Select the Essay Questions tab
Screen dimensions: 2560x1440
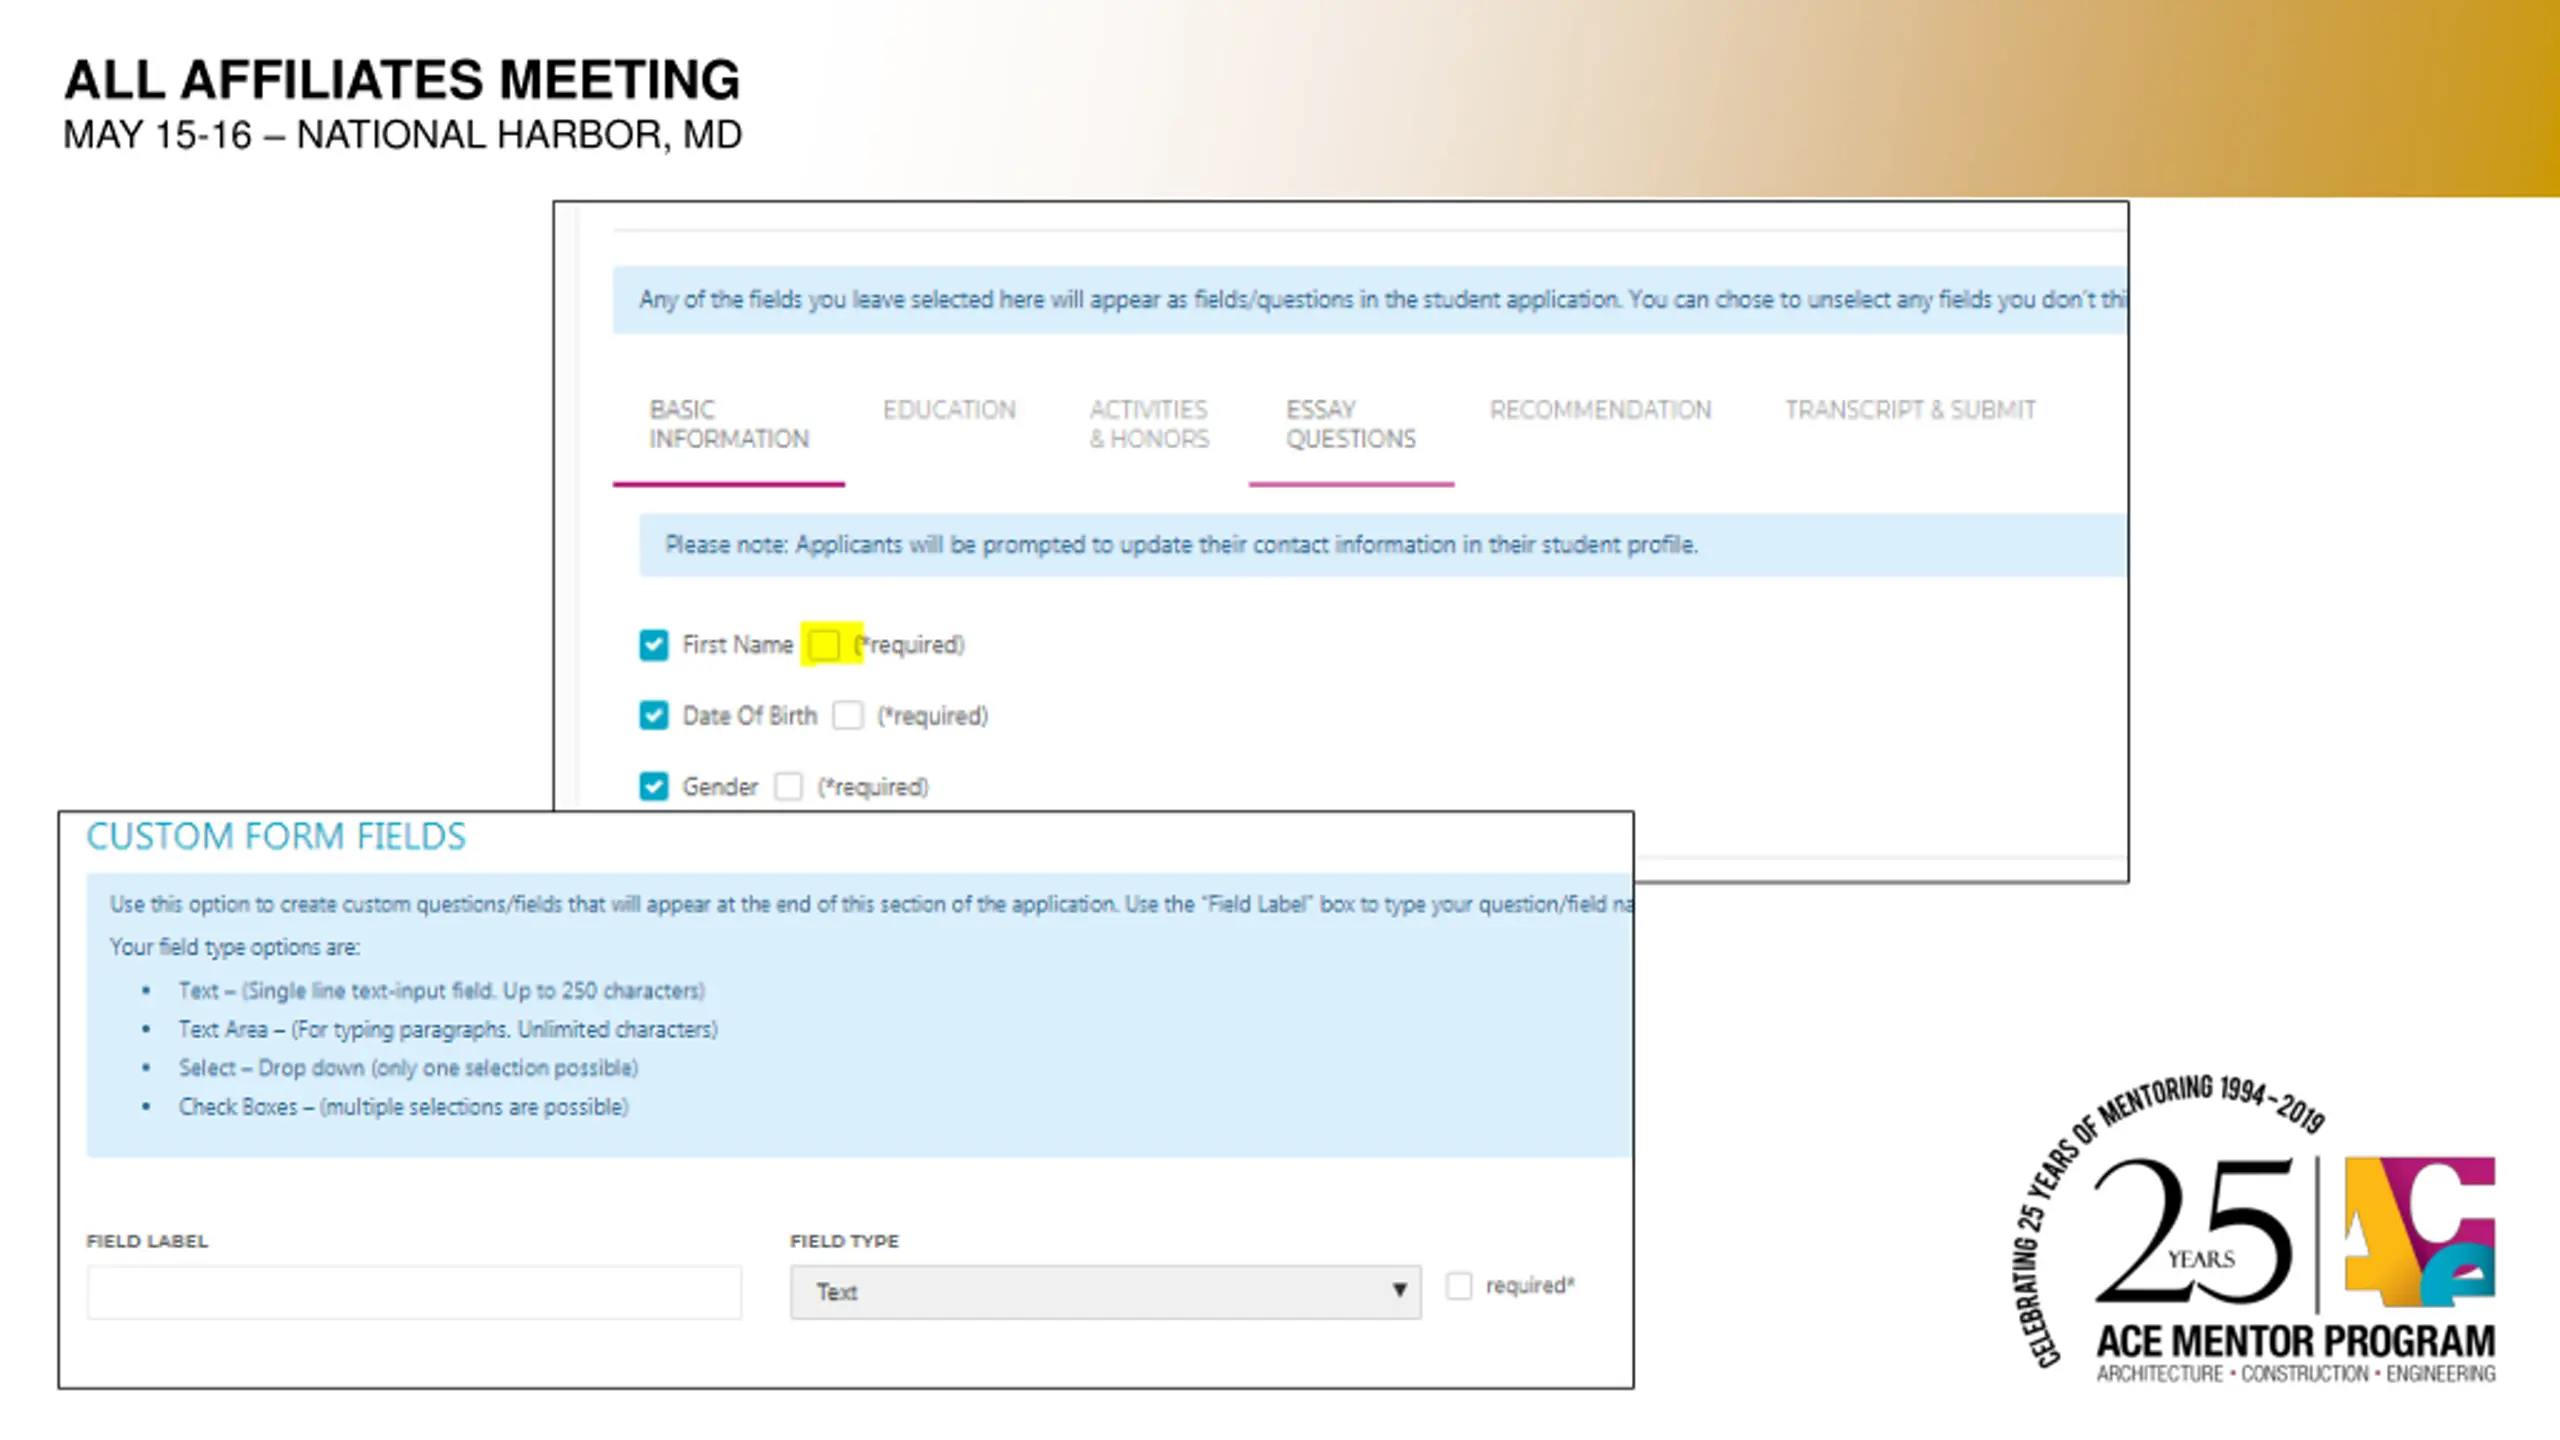(x=1351, y=424)
